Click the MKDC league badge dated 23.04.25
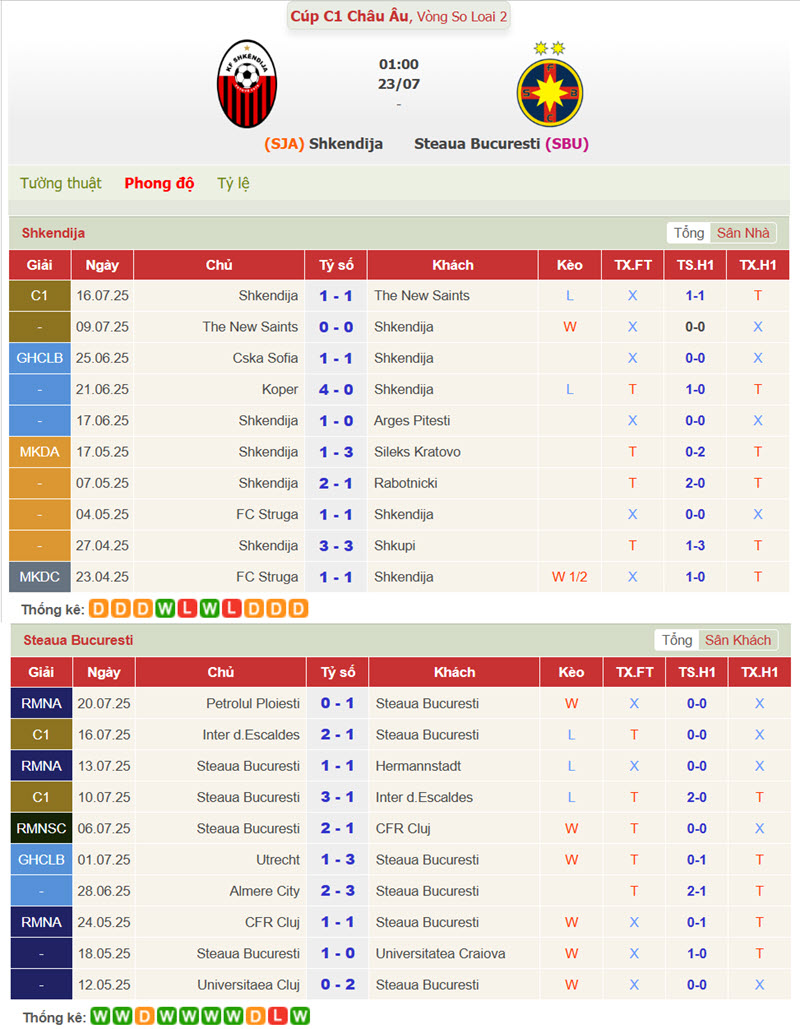 pos(39,577)
